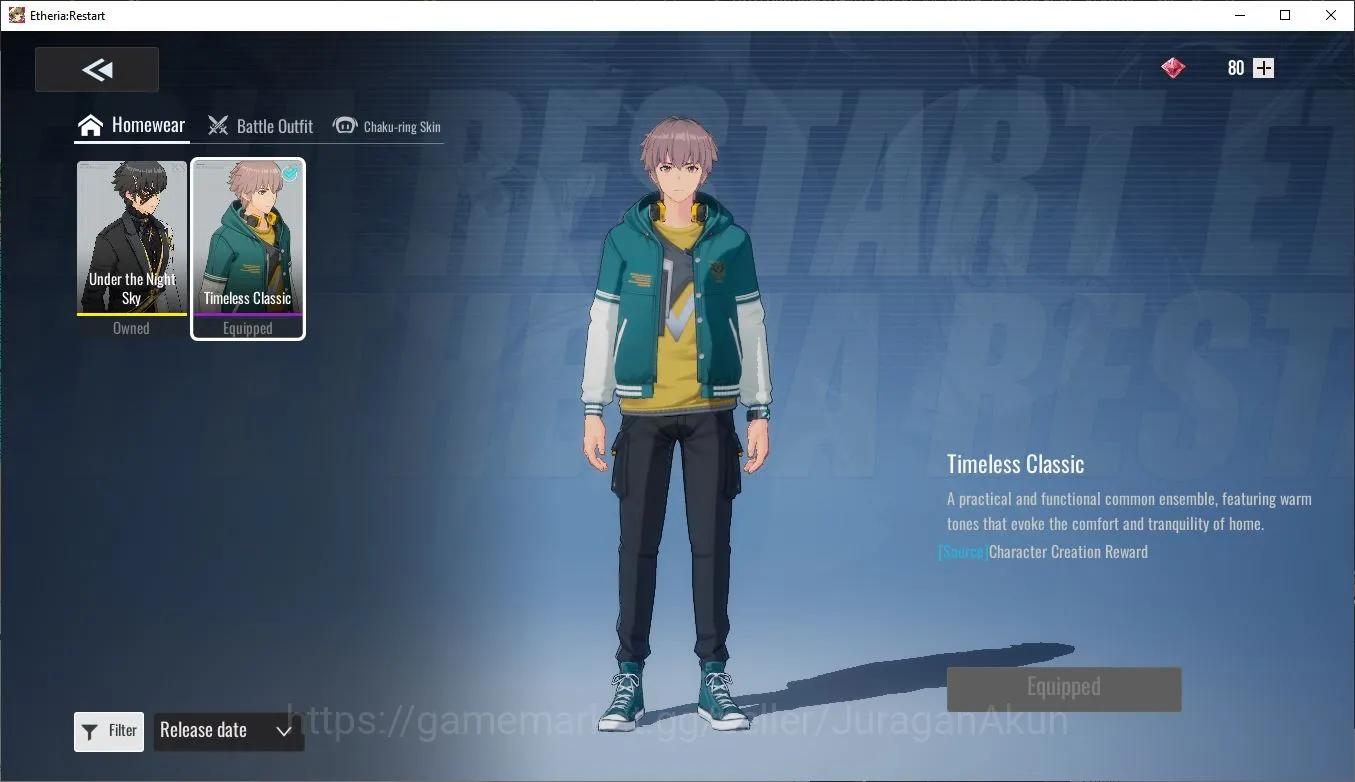Open the Filter button
This screenshot has height=782, width=1355.
(x=109, y=731)
